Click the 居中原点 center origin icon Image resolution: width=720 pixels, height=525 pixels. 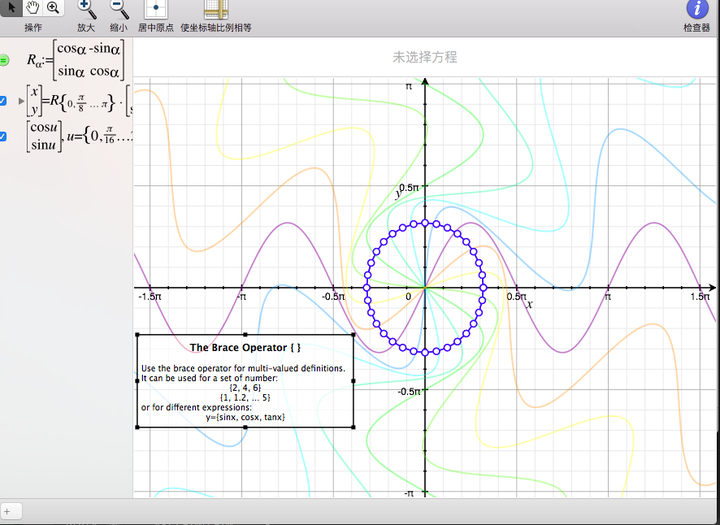156,9
